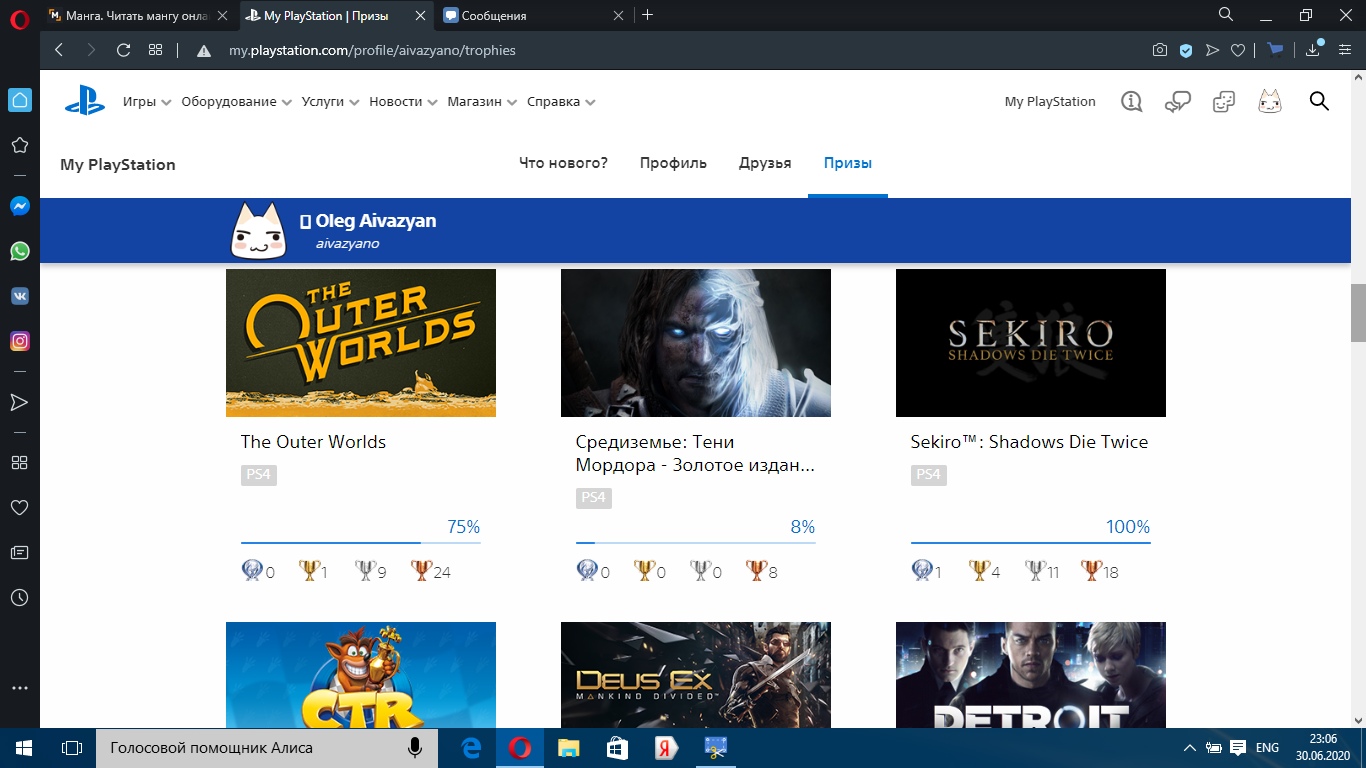Open Speed Dial grid in the sidebar

click(20, 463)
